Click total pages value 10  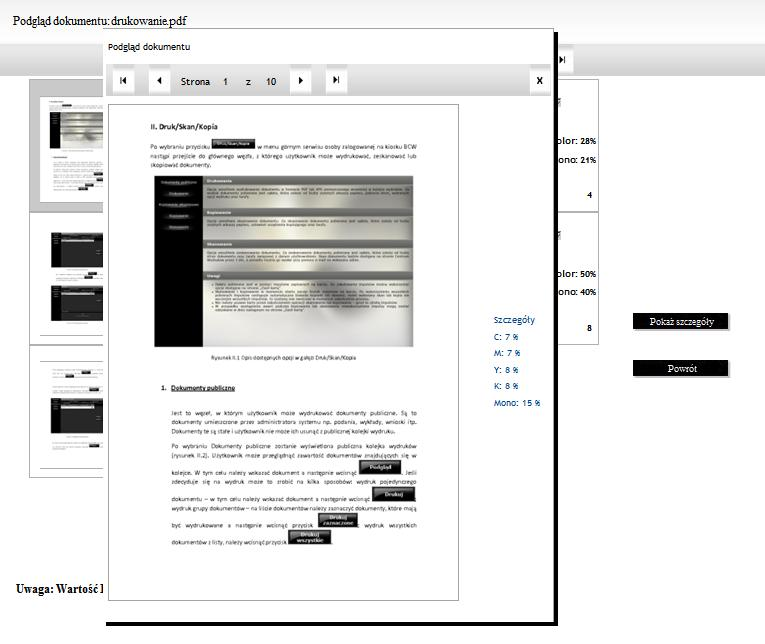pos(271,81)
